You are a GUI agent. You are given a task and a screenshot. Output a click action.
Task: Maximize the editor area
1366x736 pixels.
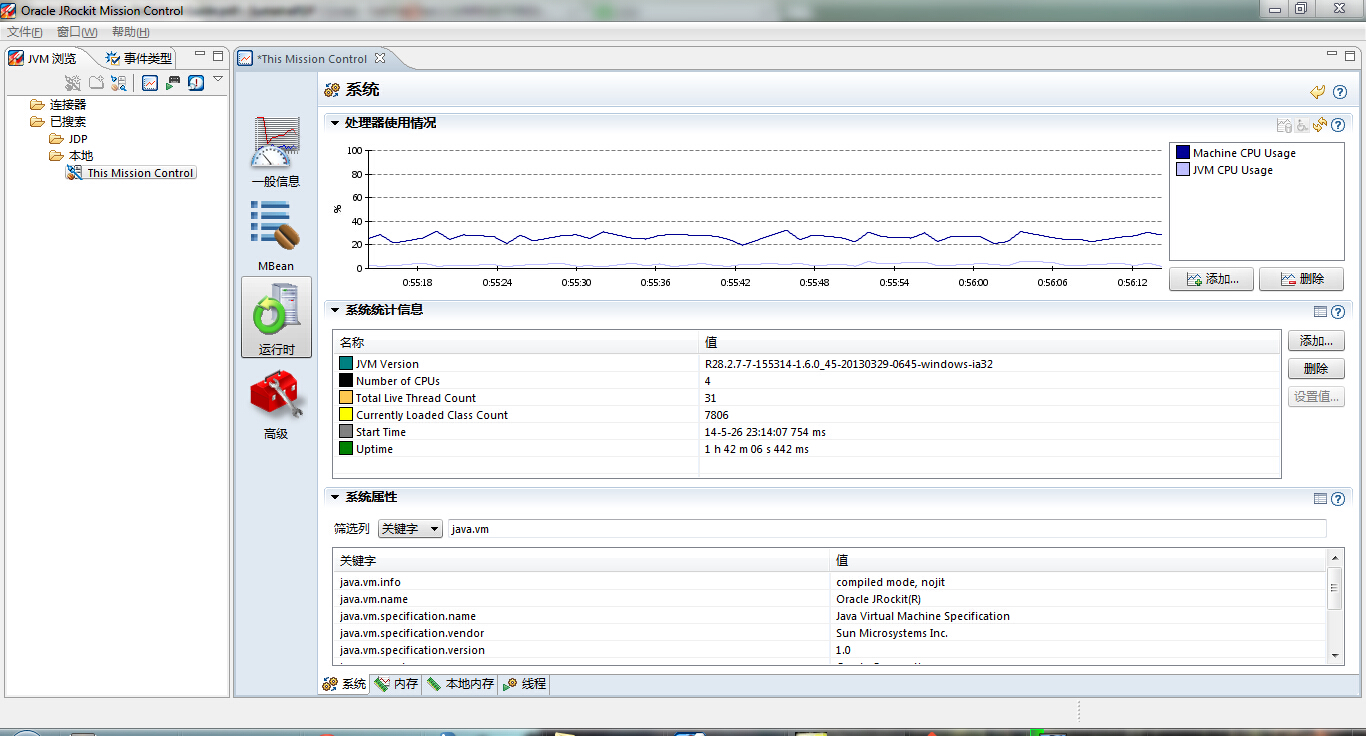coord(1349,56)
